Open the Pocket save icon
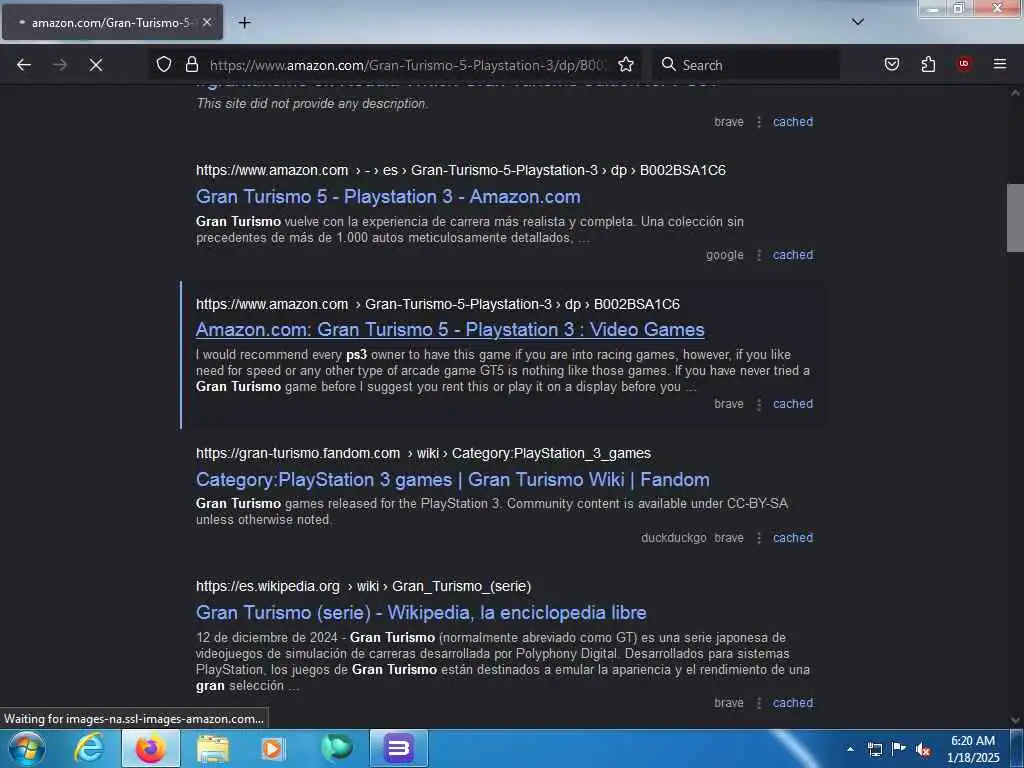The image size is (1024, 768). point(892,64)
